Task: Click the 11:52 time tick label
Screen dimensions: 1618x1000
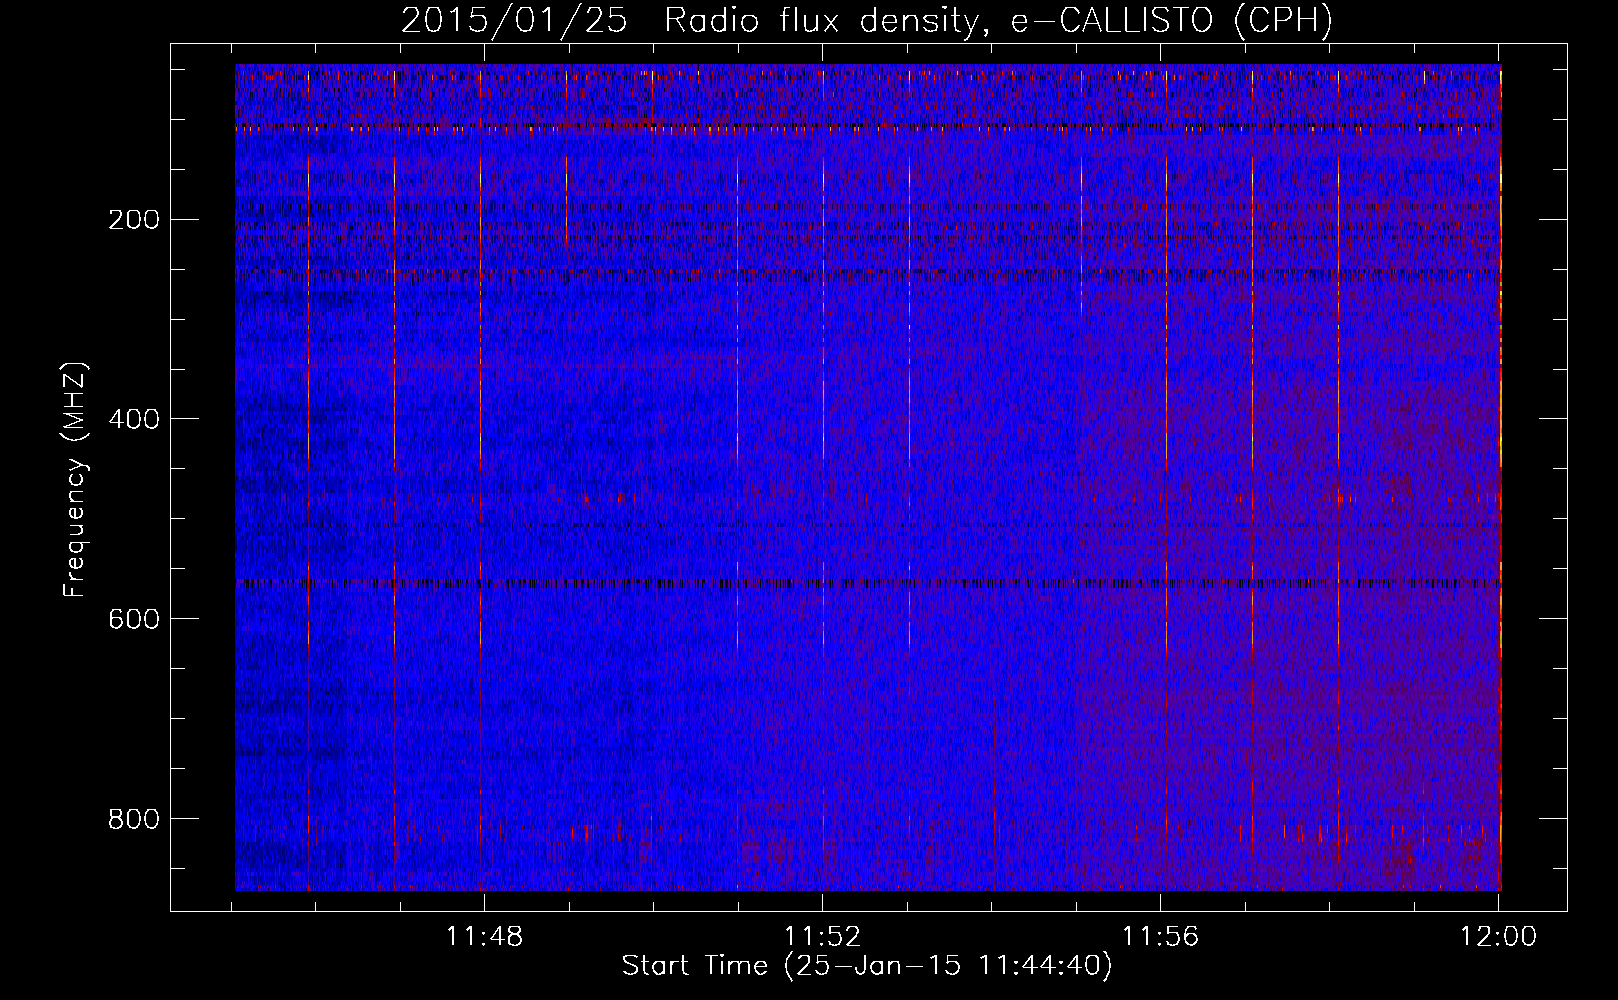Action: (822, 937)
